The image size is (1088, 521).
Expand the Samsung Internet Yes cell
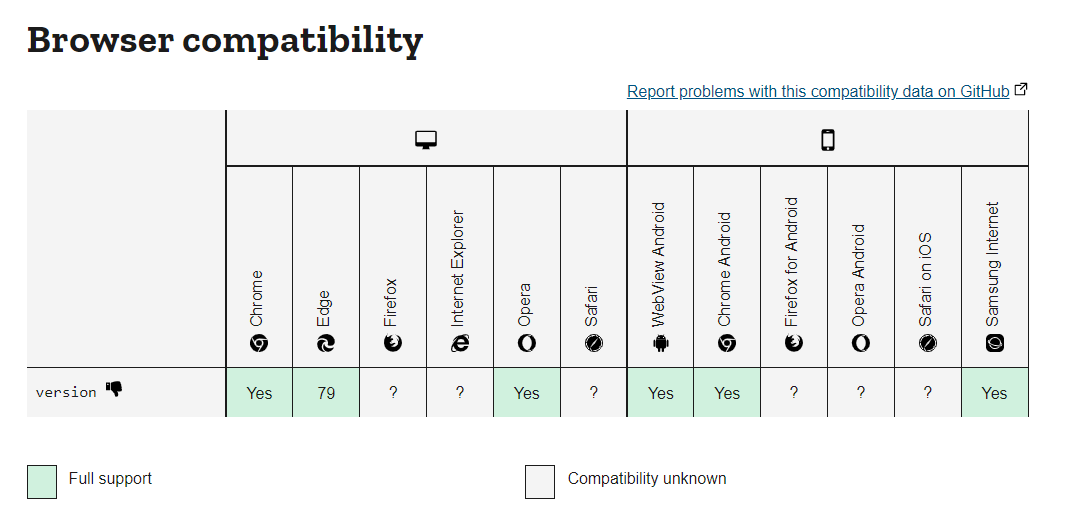coord(994,393)
